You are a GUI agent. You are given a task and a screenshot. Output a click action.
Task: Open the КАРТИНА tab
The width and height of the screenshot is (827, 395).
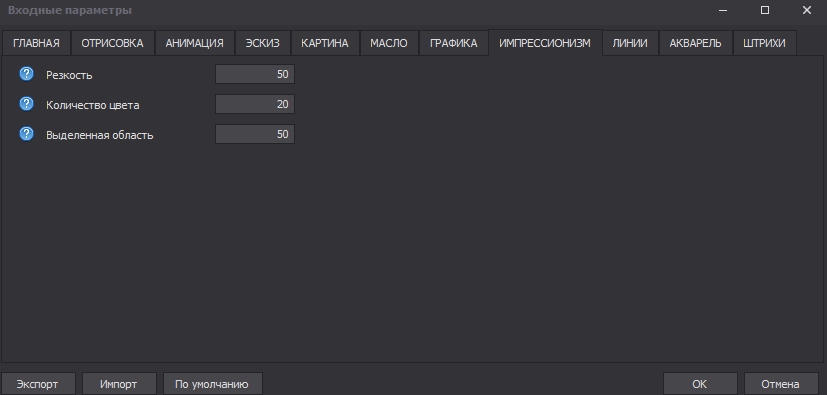tap(325, 43)
